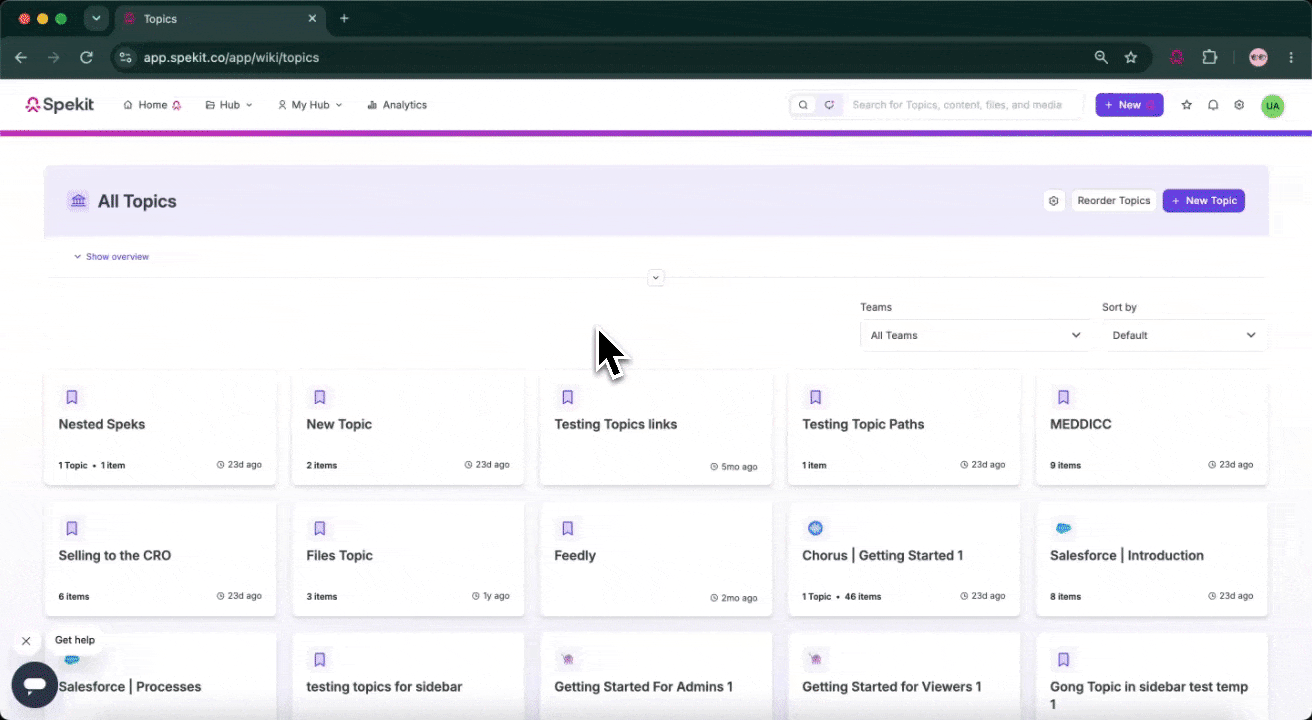
Task: Click the address bar URL
Action: pyautogui.click(x=231, y=57)
